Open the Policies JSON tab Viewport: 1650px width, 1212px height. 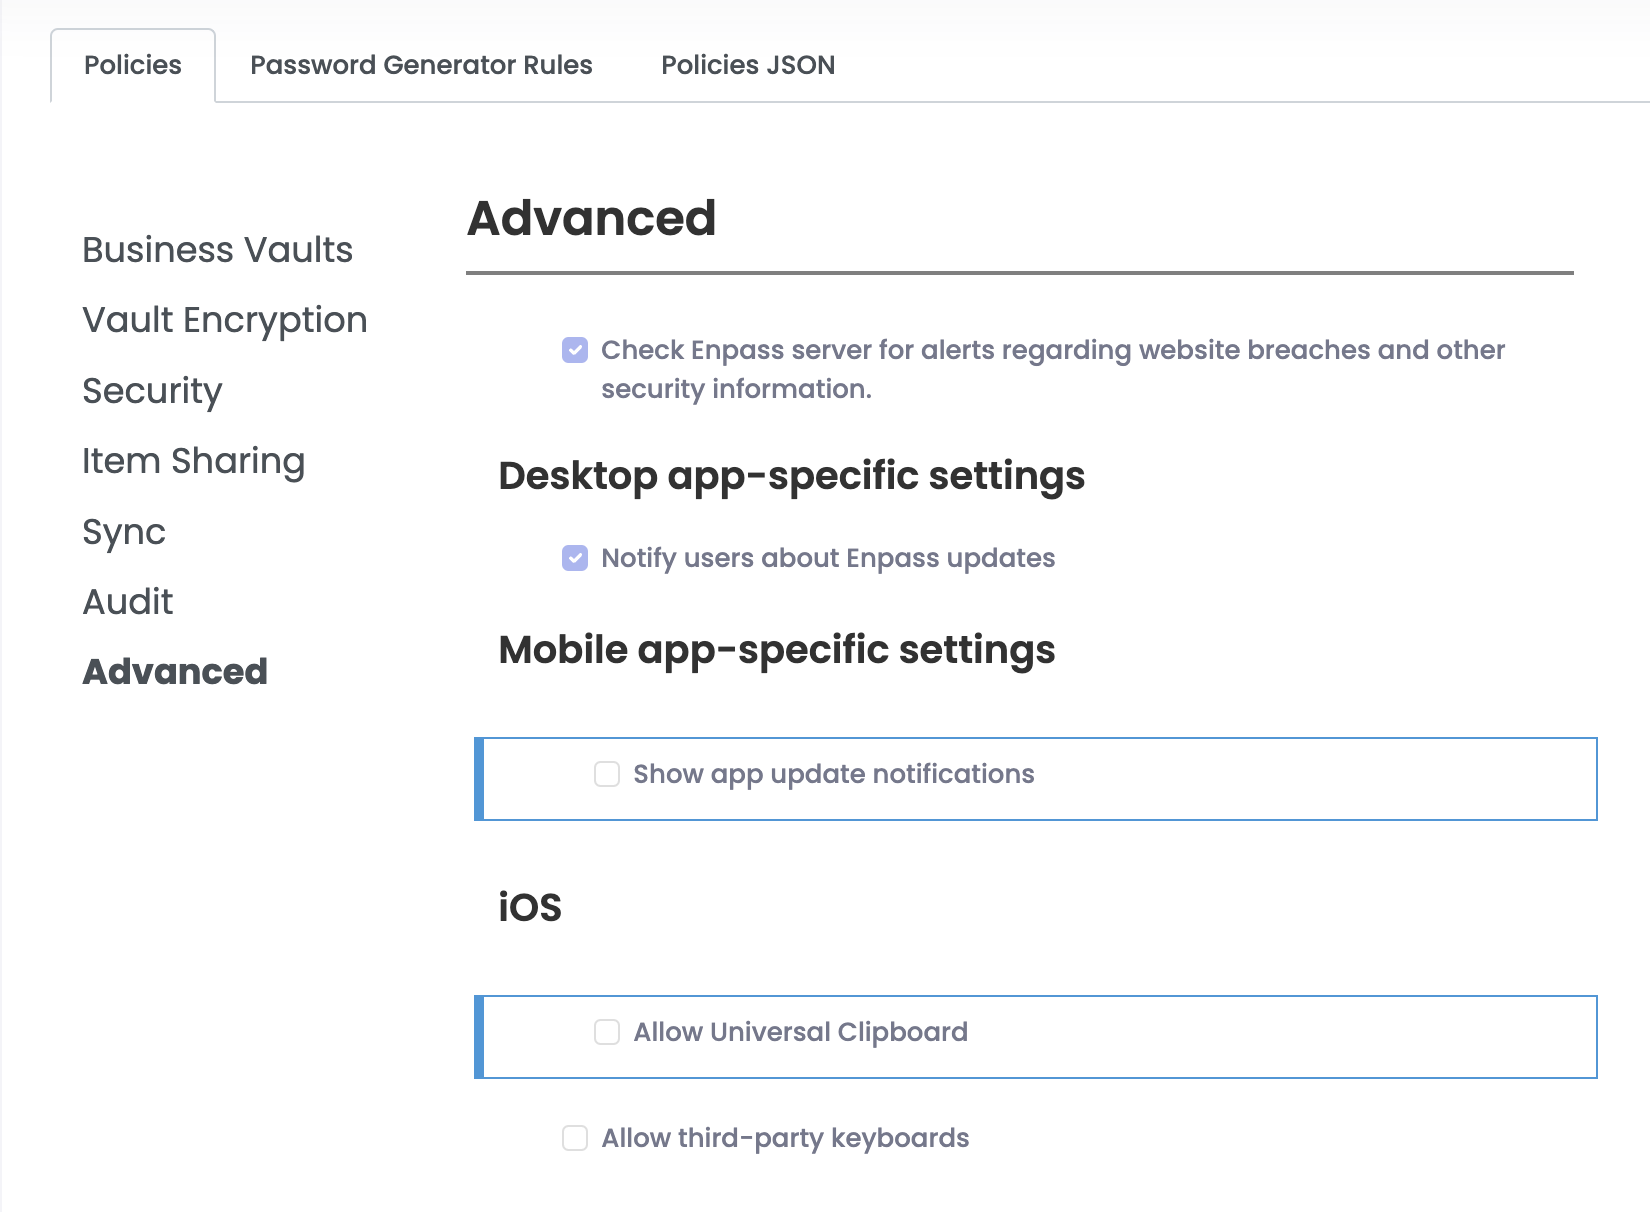(747, 64)
